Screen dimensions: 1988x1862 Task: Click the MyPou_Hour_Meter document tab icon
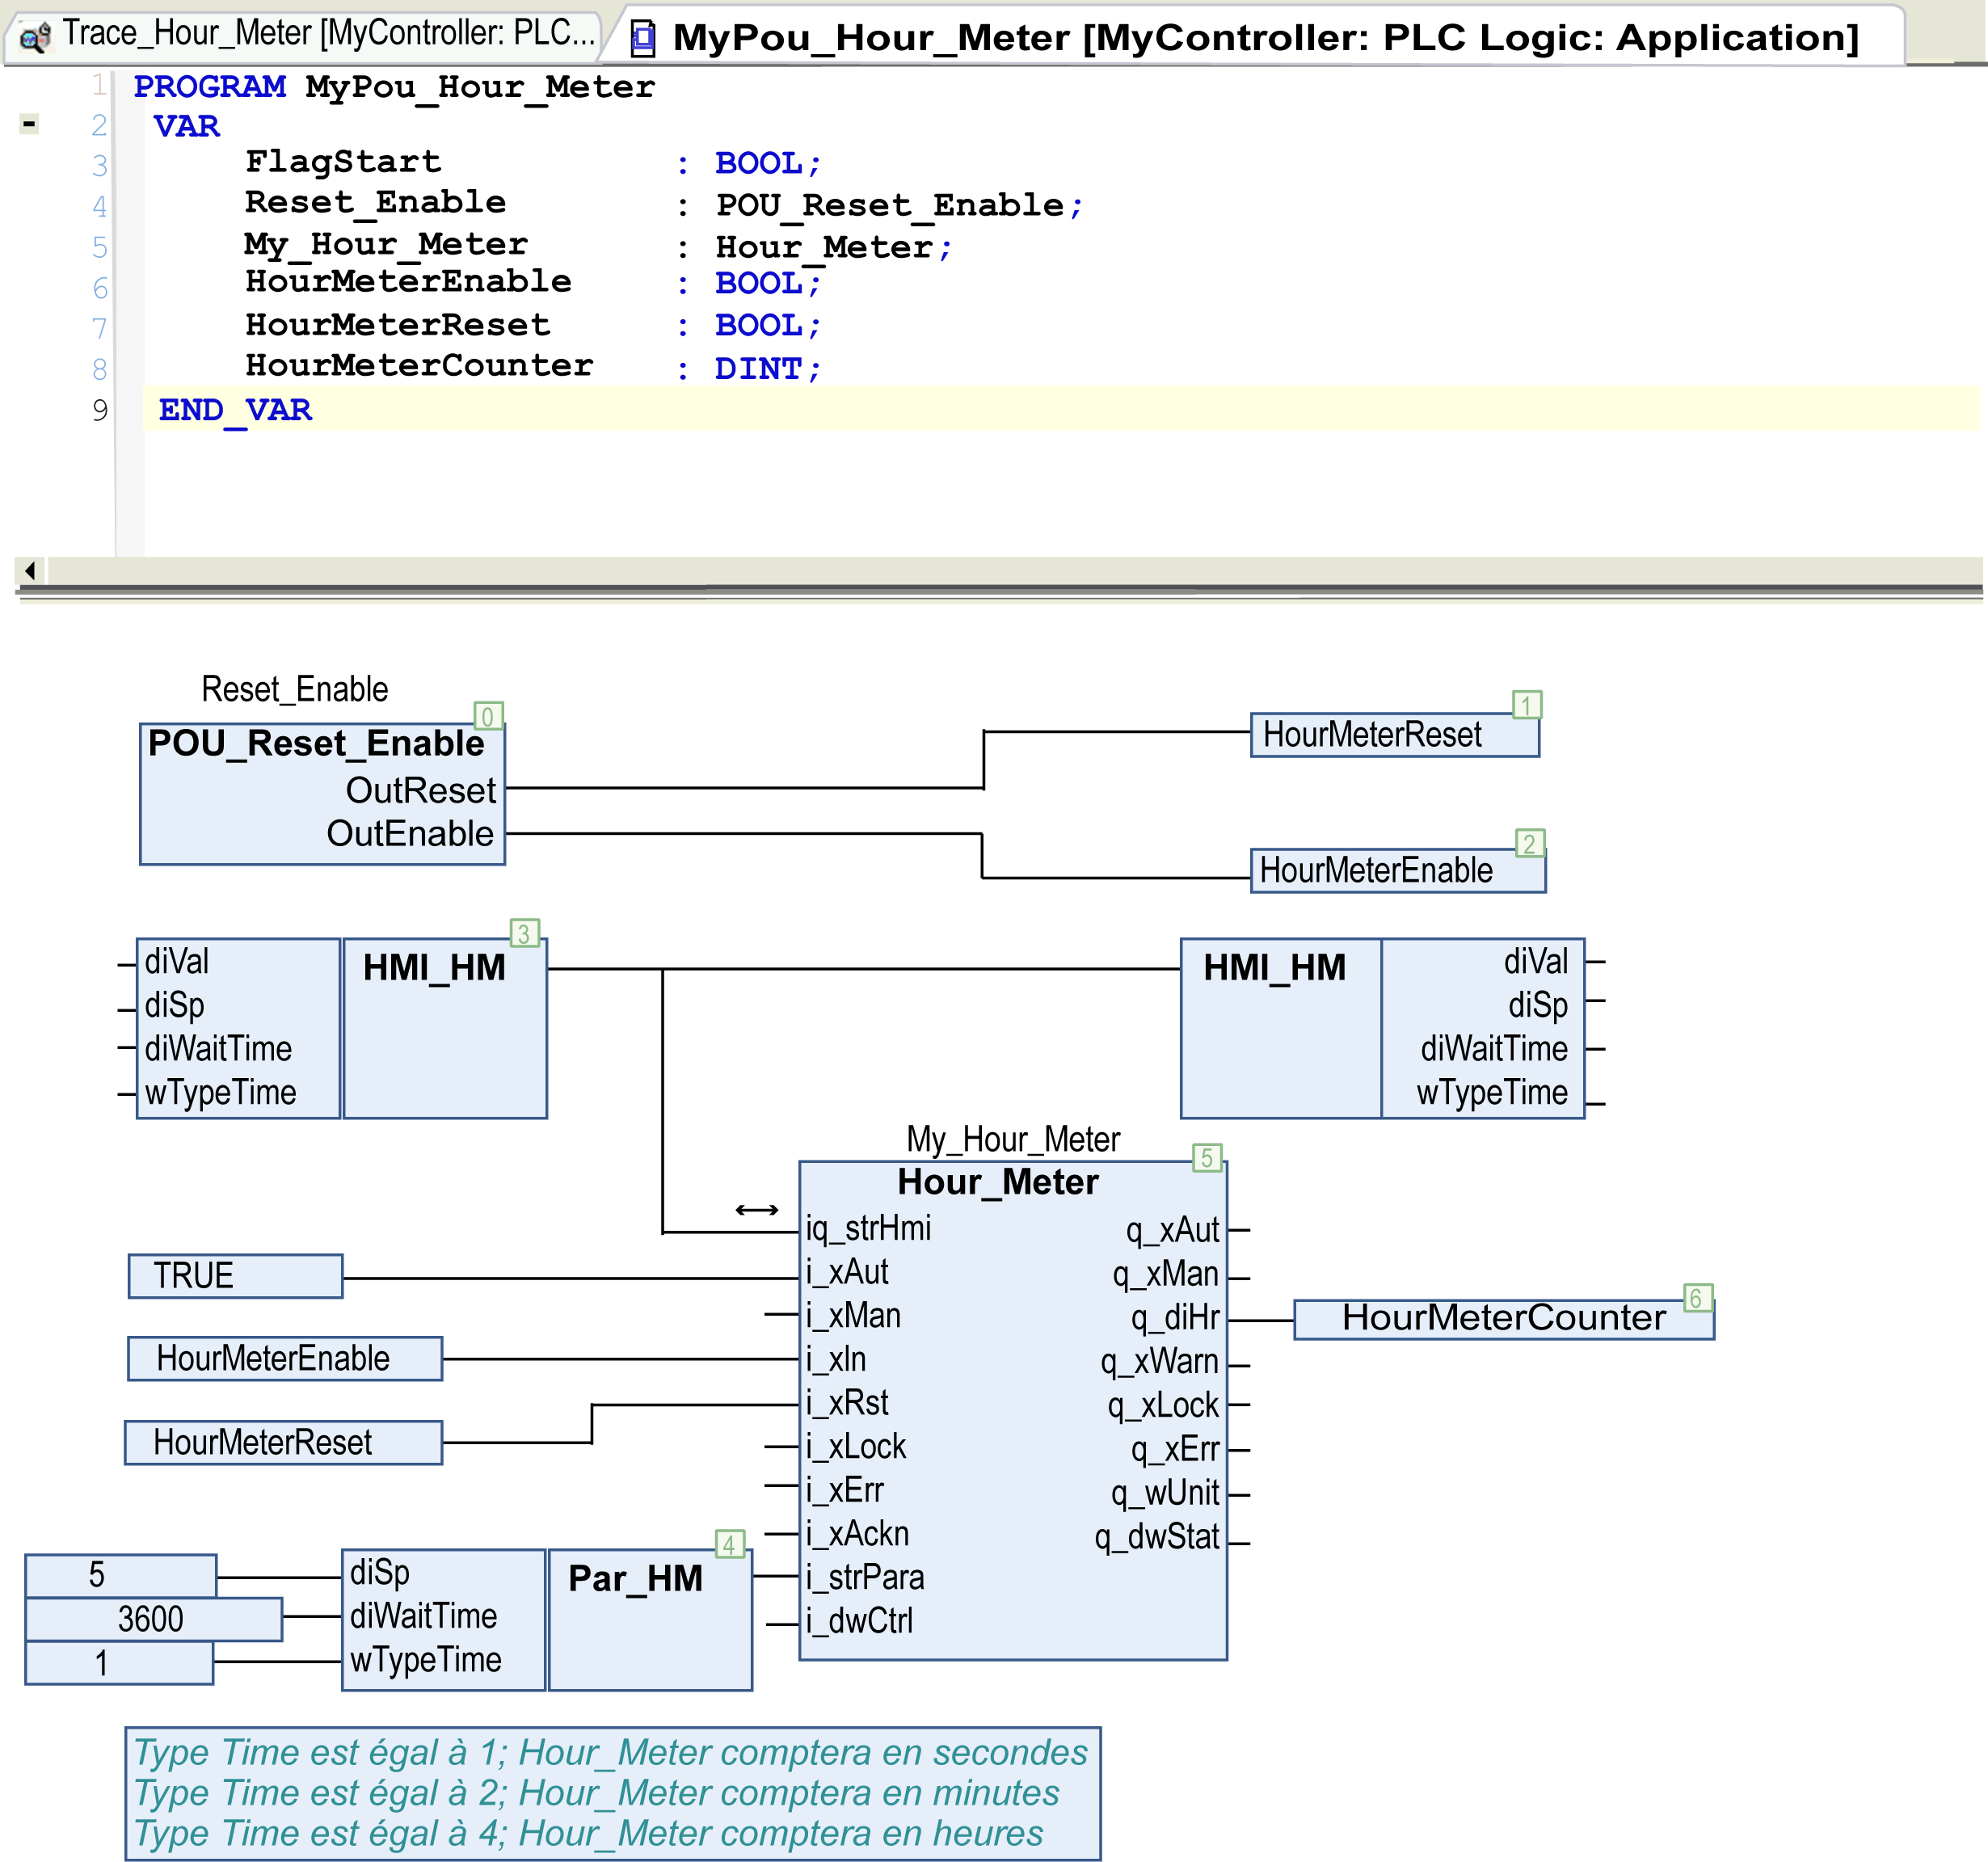point(643,39)
